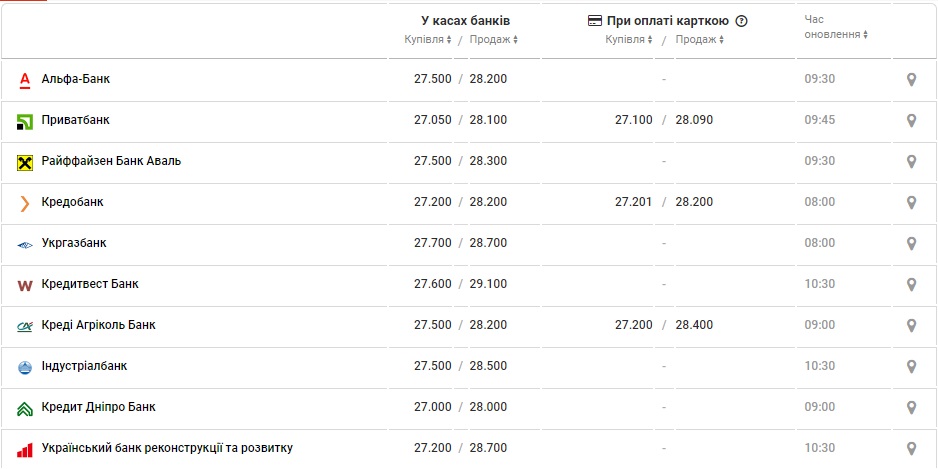Click the help question mark icon
Image resolution: width=938 pixels, height=469 pixels.
(x=741, y=20)
